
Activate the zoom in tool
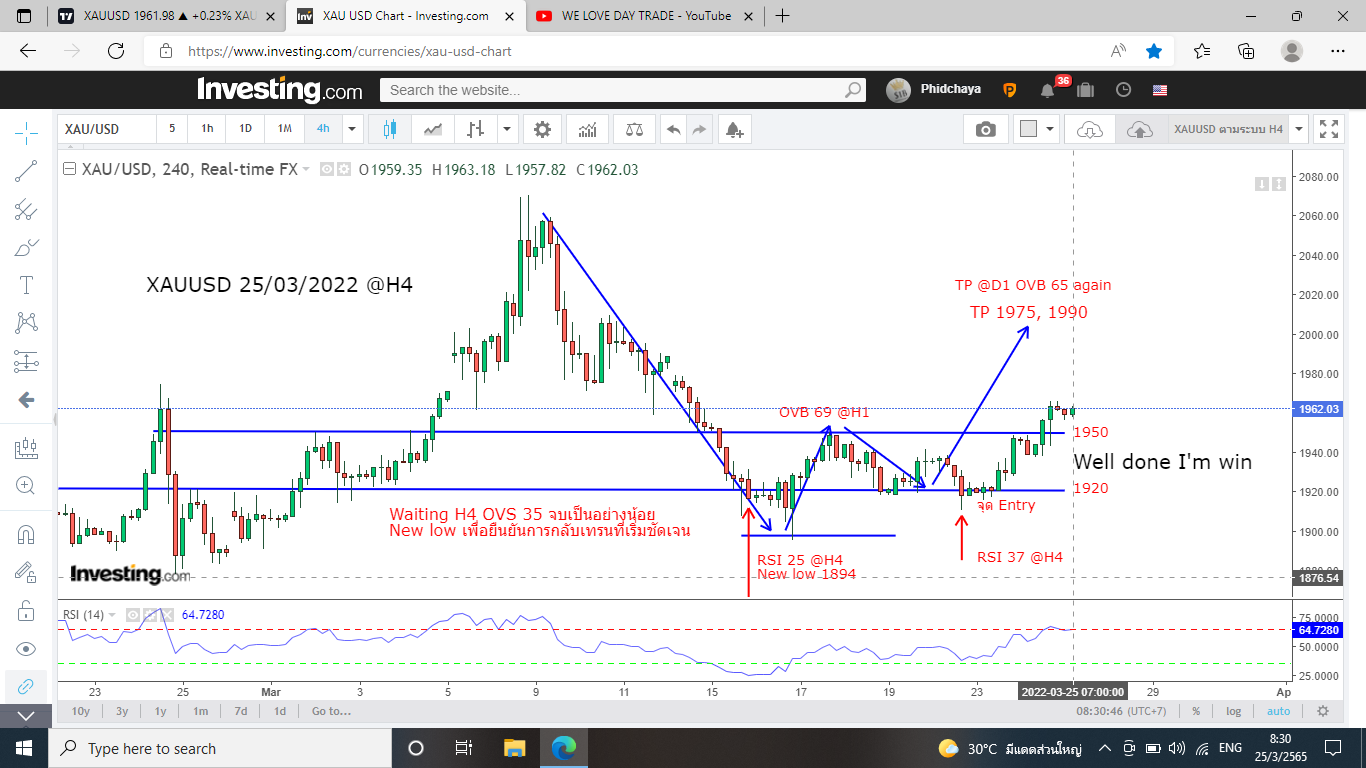pos(26,486)
